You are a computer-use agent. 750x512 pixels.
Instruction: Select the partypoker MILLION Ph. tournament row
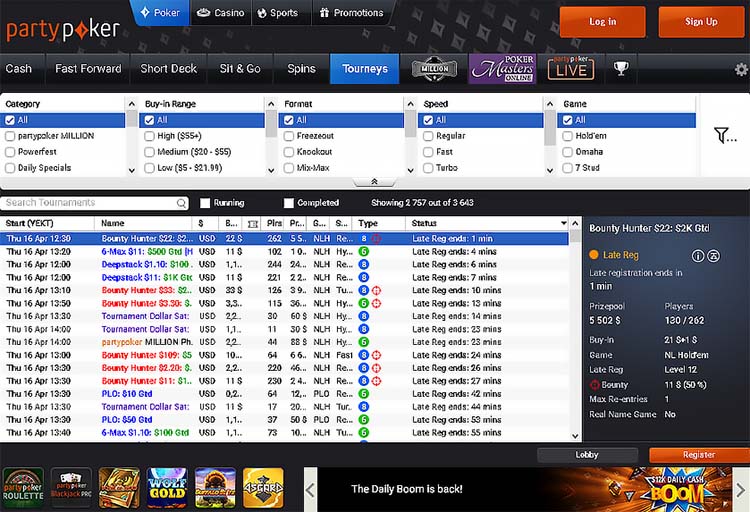click(x=285, y=342)
